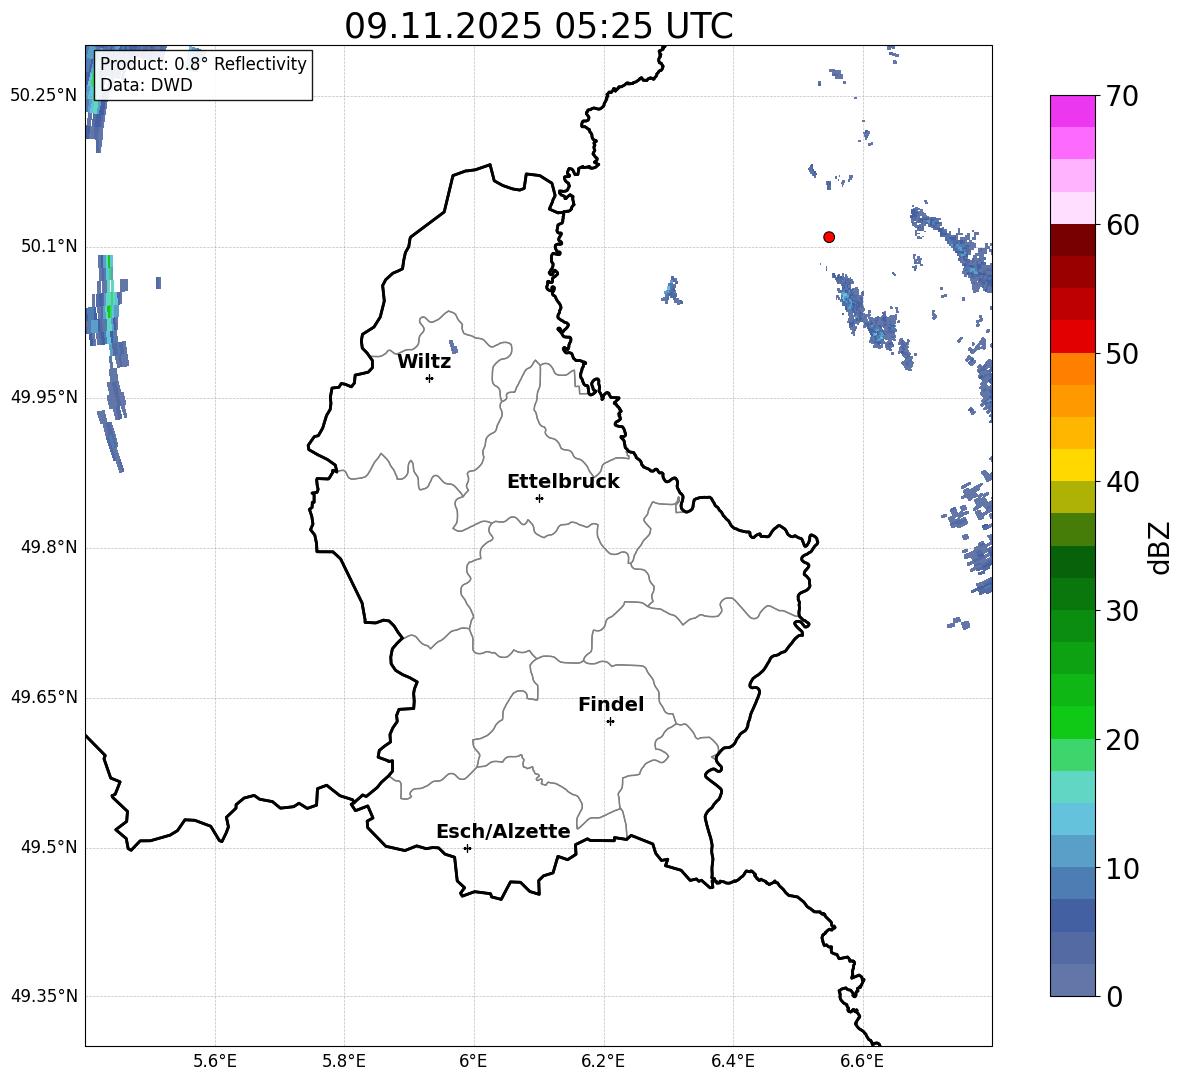The height and width of the screenshot is (1081, 1184).
Task: Click the title 09.11.2025 05:25 UTC
Action: tap(538, 26)
